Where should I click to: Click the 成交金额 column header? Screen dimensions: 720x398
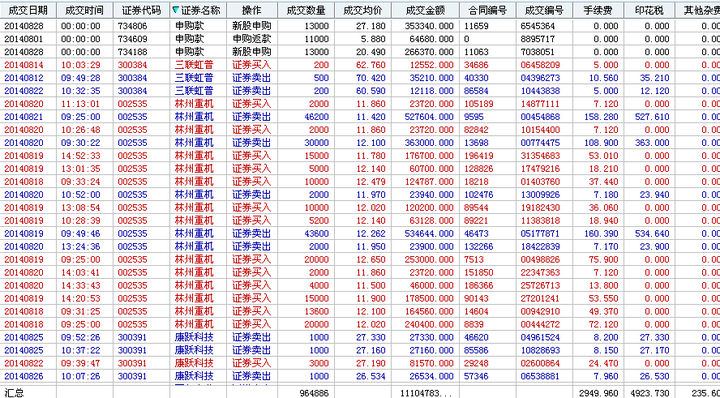coord(426,10)
